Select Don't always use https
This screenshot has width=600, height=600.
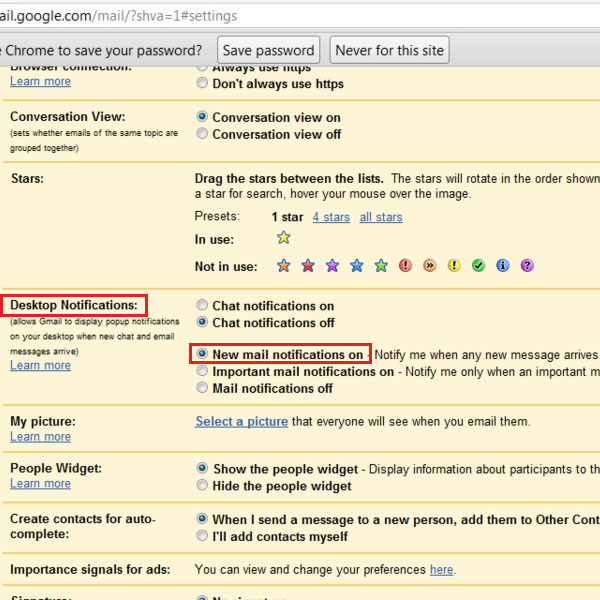coord(202,83)
